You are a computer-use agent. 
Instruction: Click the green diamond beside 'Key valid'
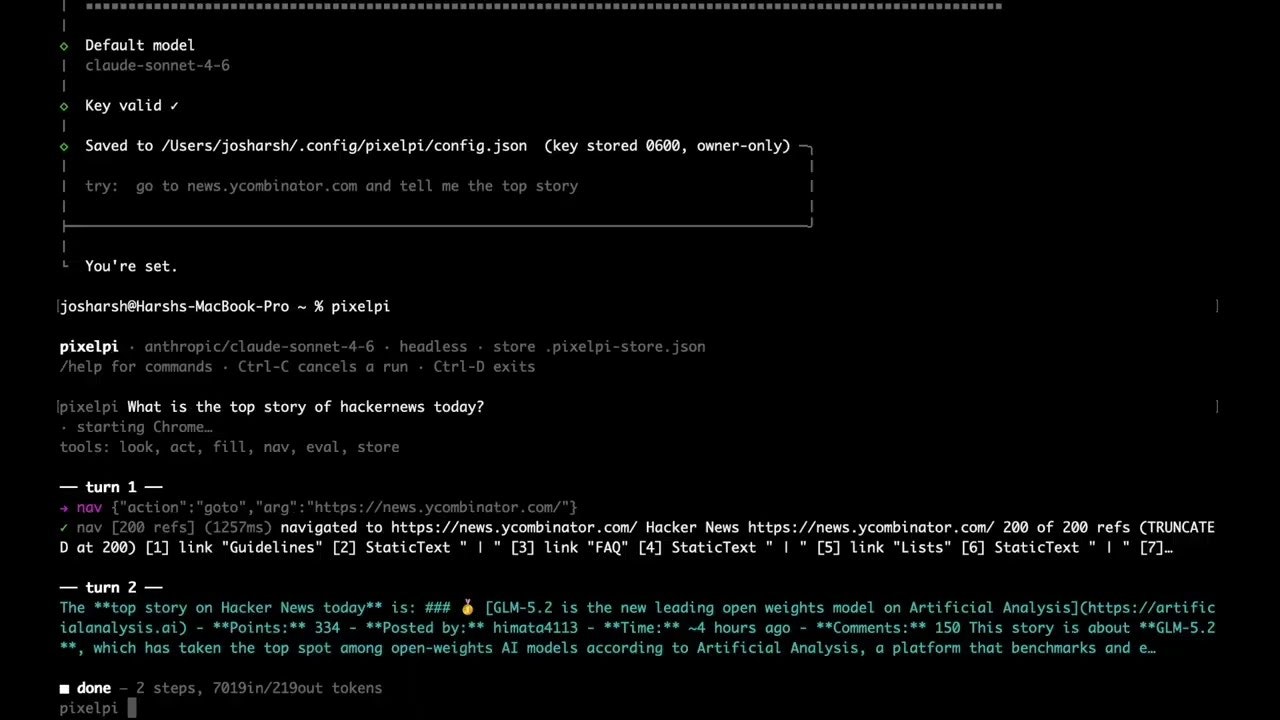(64, 105)
